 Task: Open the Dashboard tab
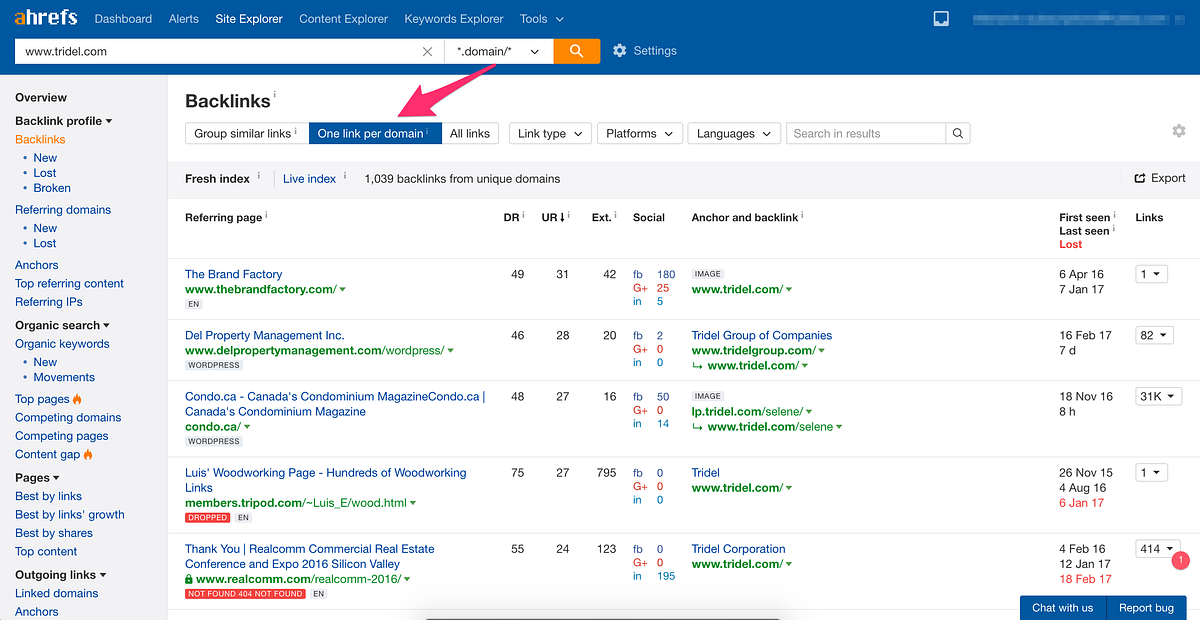(x=123, y=18)
